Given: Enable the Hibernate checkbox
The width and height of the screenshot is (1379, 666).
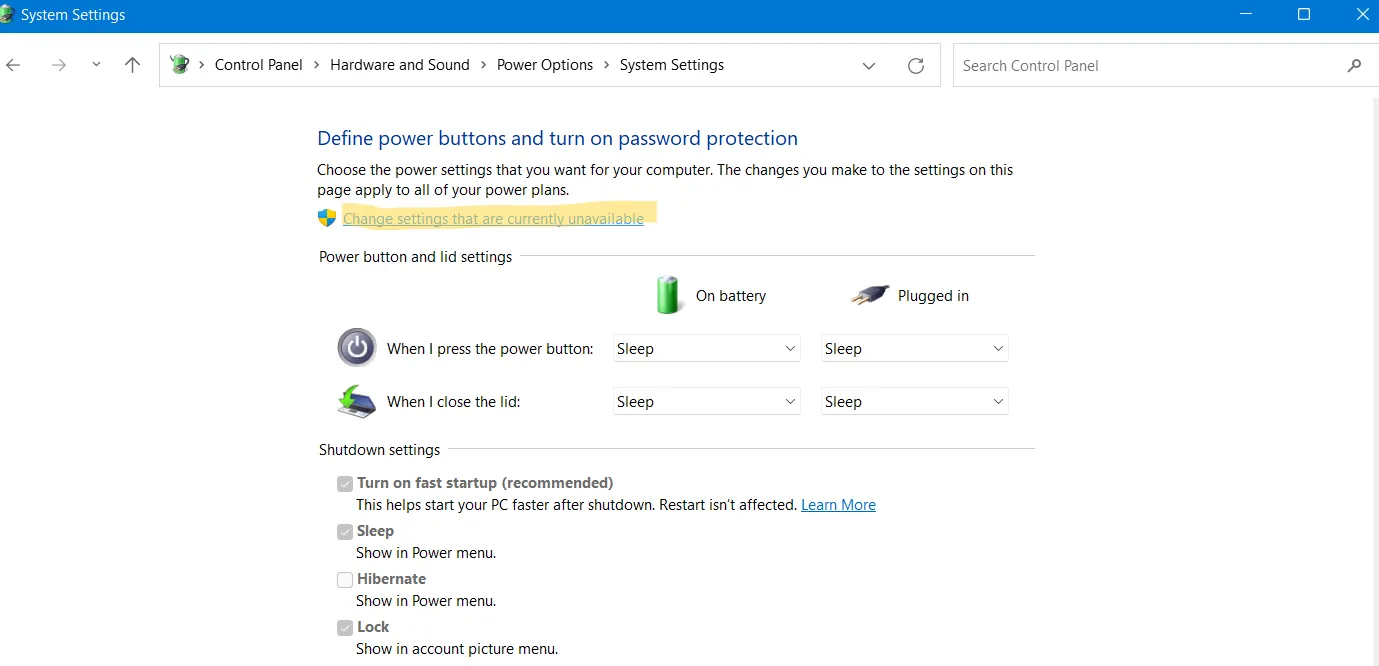Looking at the screenshot, I should click(344, 579).
